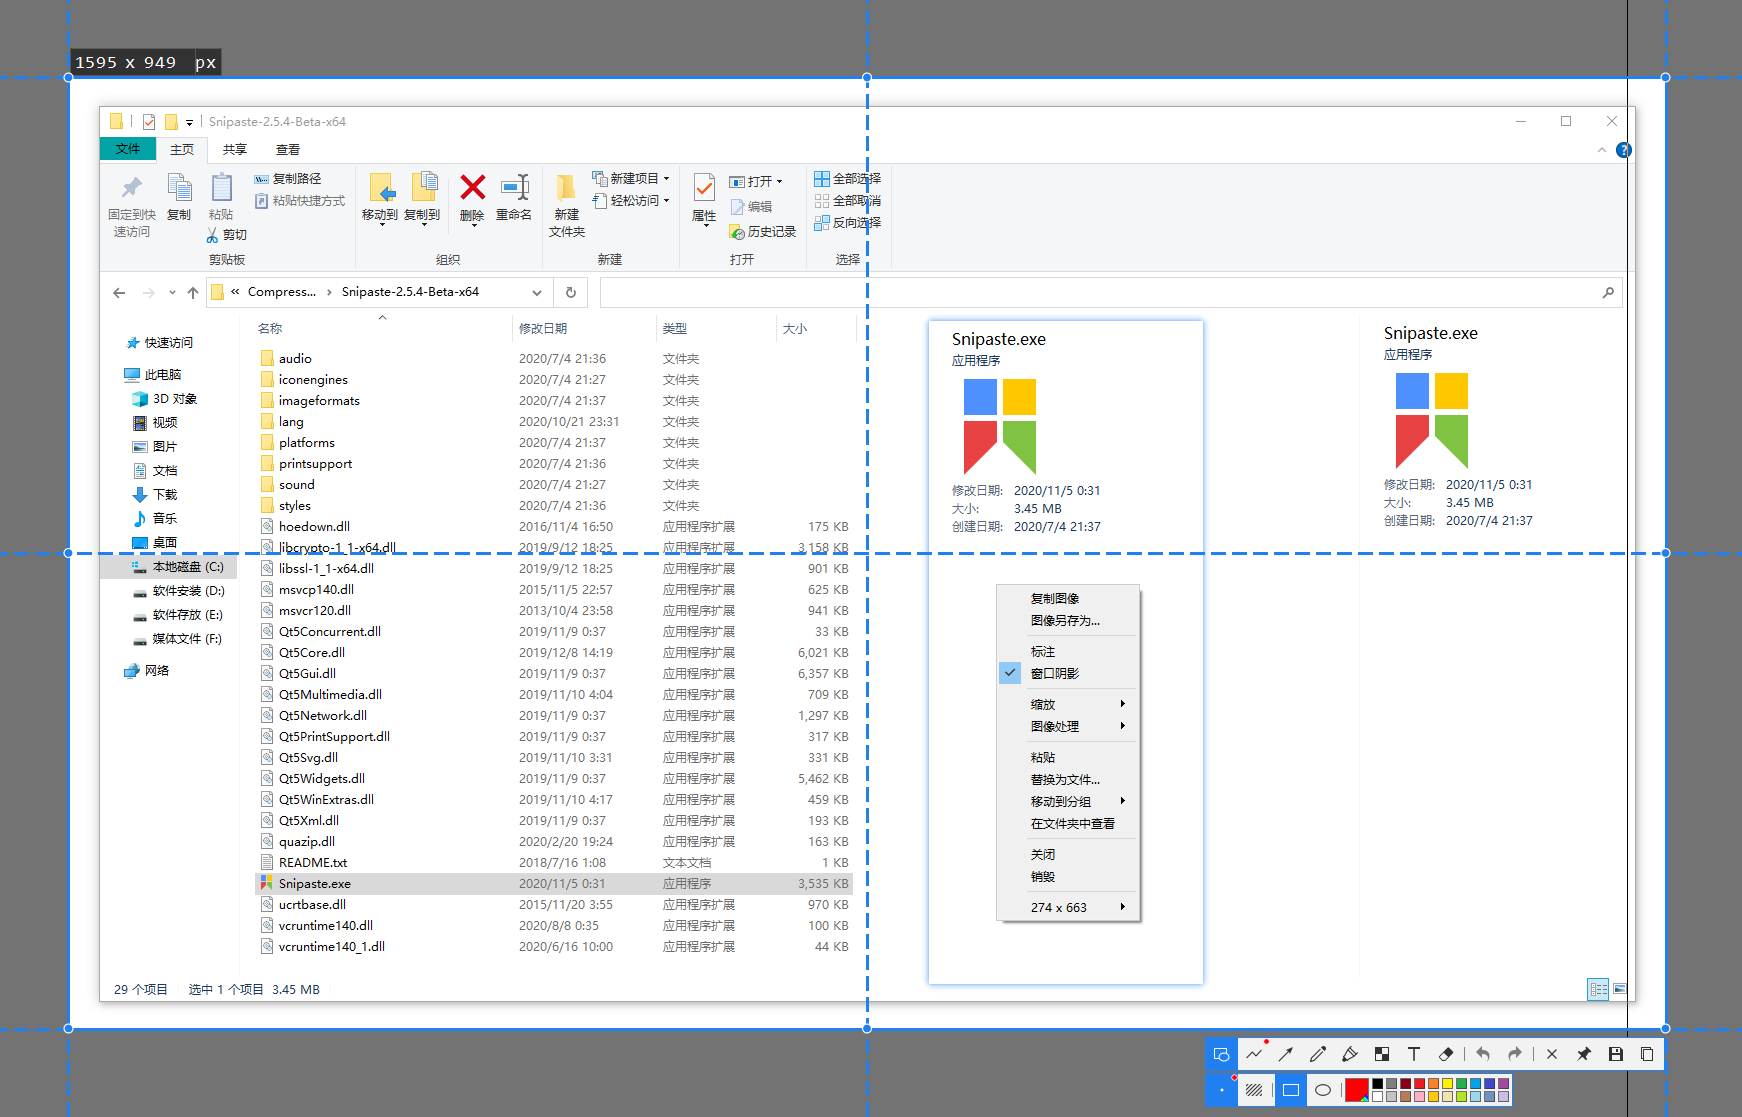Click the red Delete icon in the ribbon
1742x1117 pixels.
coord(472,187)
